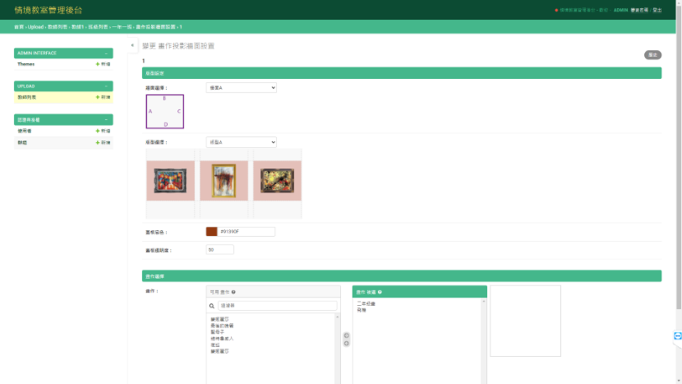682x384 pixels.
Task: Go to the home breadcrumb link
Action: coord(19,27)
